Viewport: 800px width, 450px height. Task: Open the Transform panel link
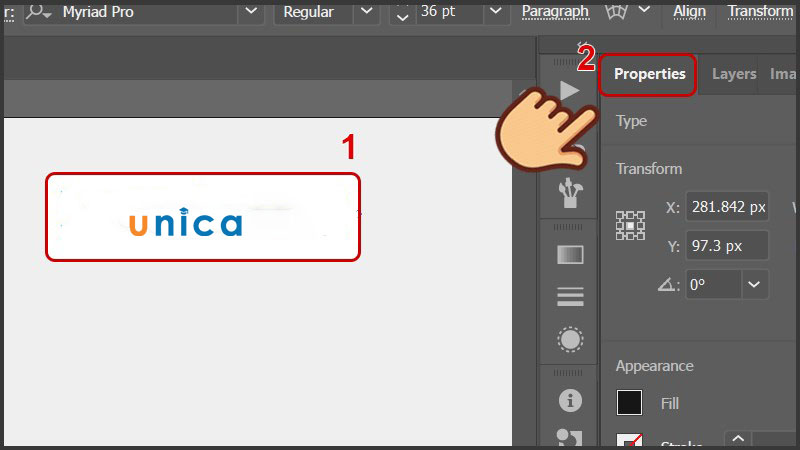pos(760,11)
